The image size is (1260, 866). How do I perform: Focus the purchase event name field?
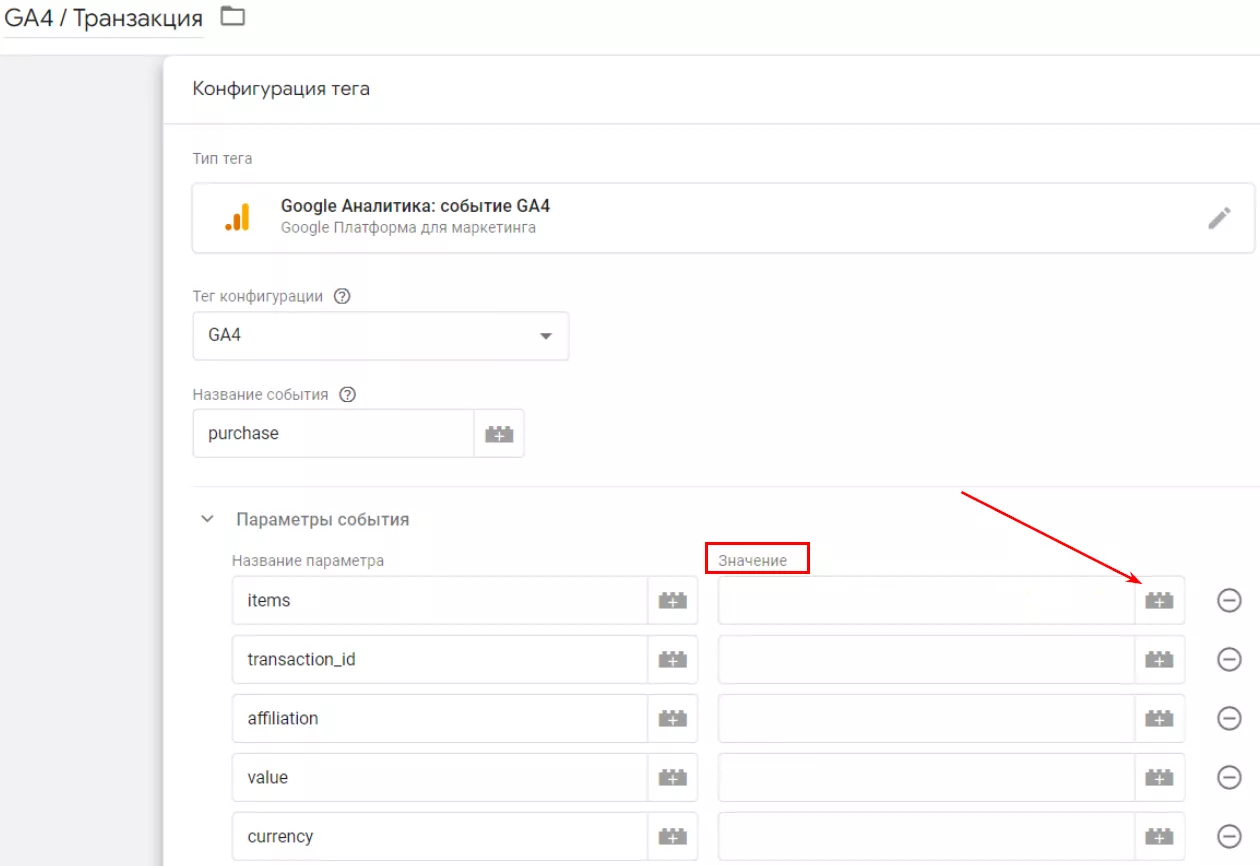click(x=333, y=433)
